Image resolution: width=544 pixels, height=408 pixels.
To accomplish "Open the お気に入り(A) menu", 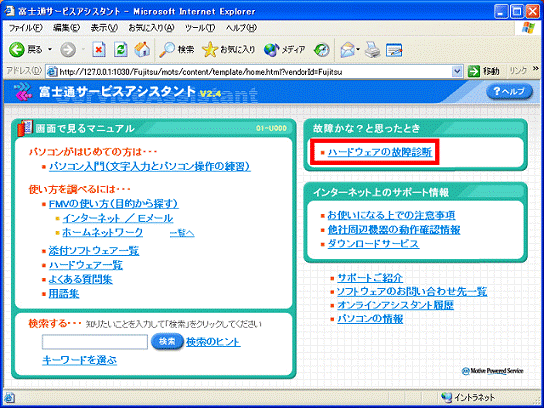I will [151, 28].
